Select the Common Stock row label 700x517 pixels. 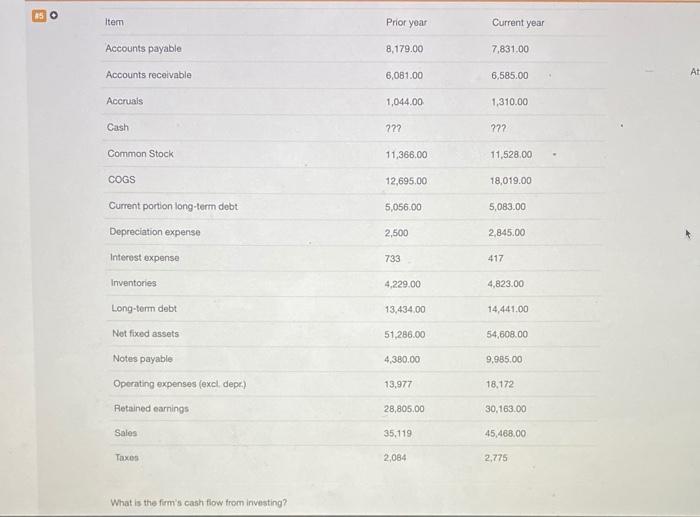click(140, 154)
